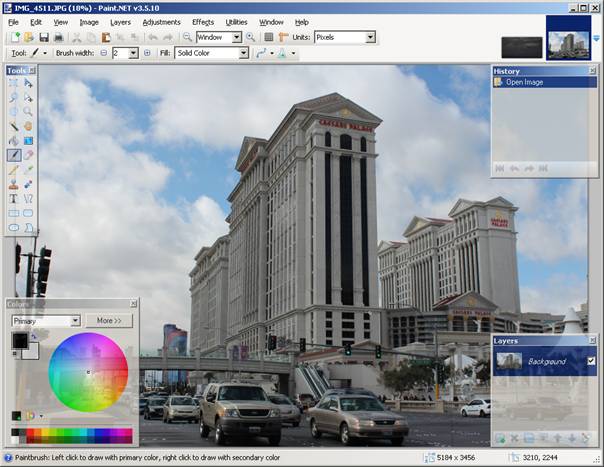Select the Color Picker eyedropper tool
The image size is (604, 467).
point(28,170)
